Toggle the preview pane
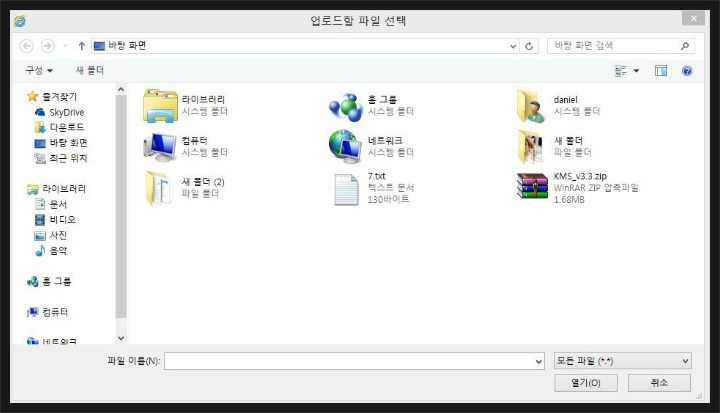720x413 pixels. 661,71
